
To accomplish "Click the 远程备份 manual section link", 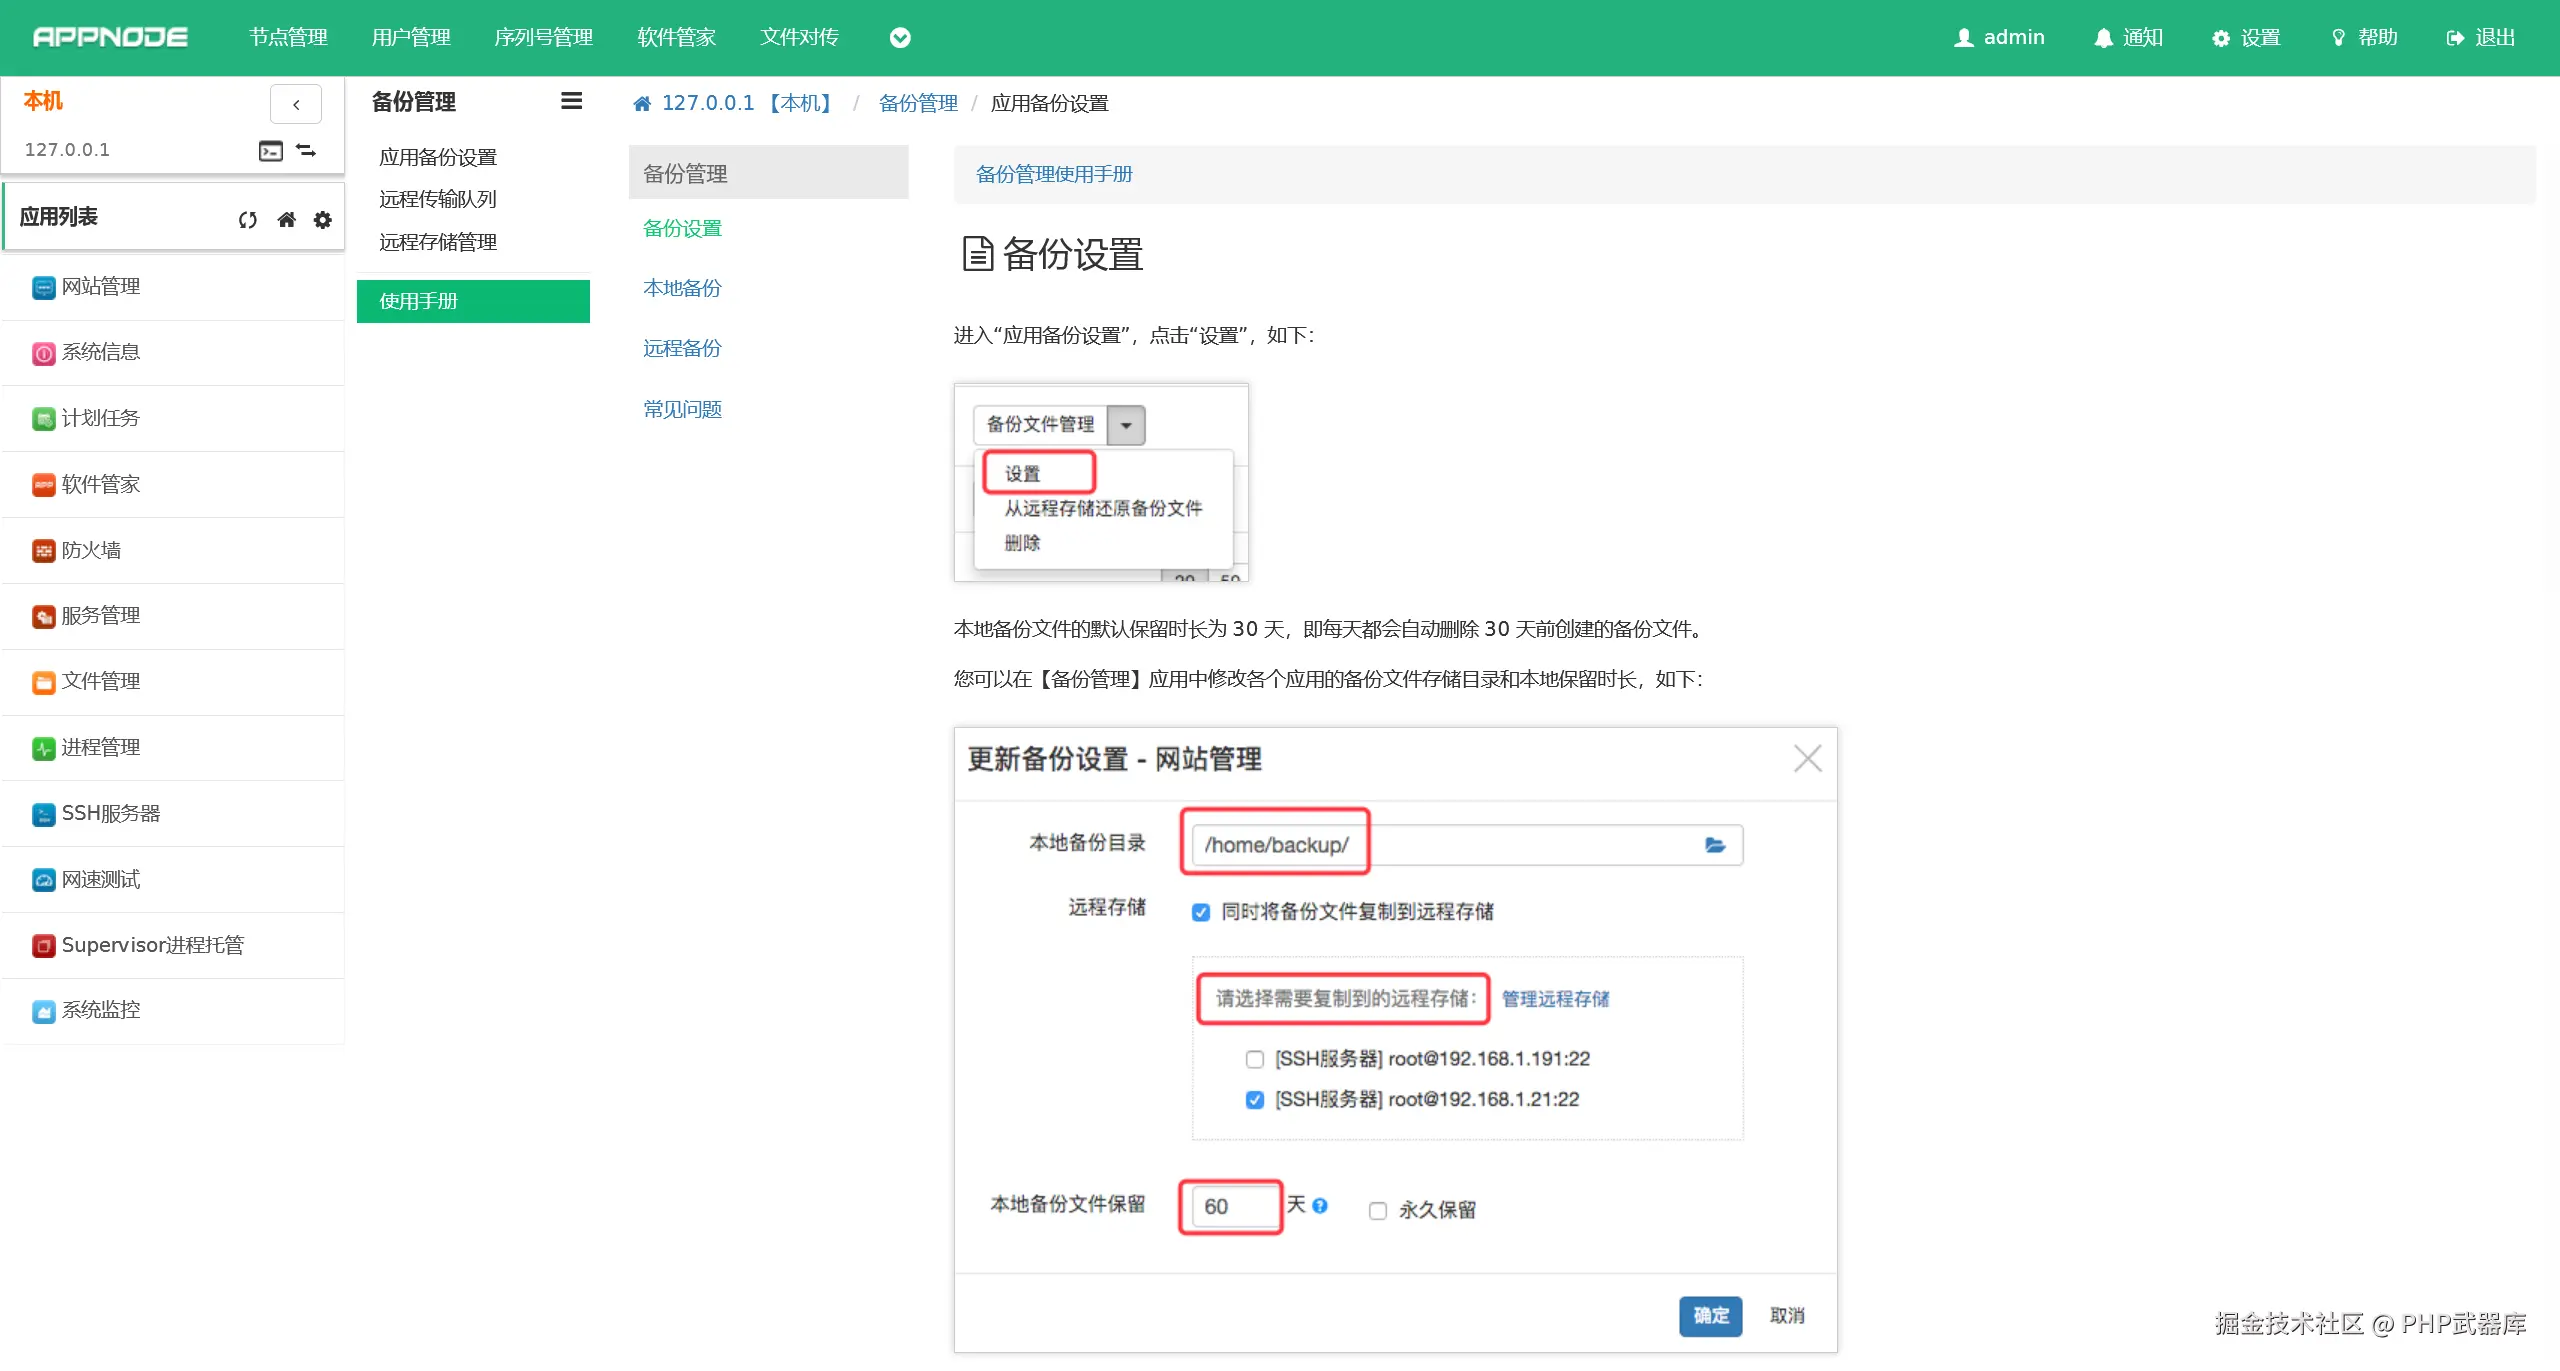I will click(x=682, y=348).
